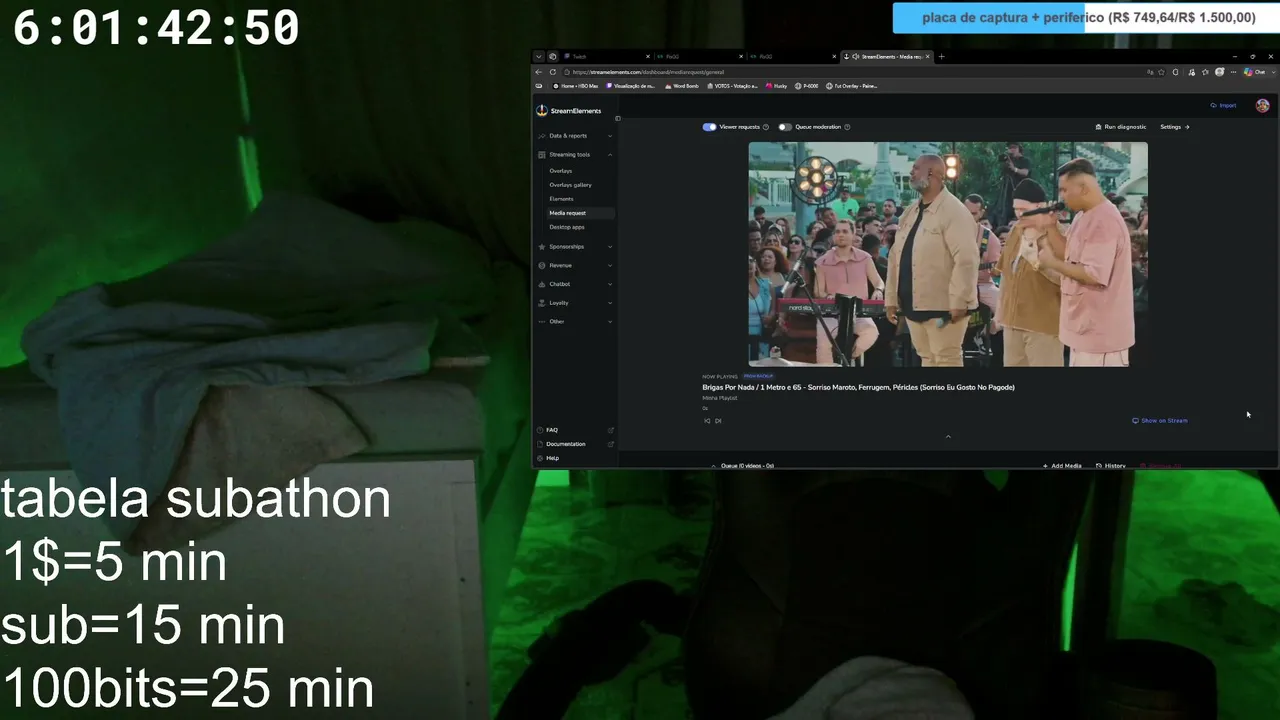
Task: Go back with the browser back arrow
Action: pos(539,72)
